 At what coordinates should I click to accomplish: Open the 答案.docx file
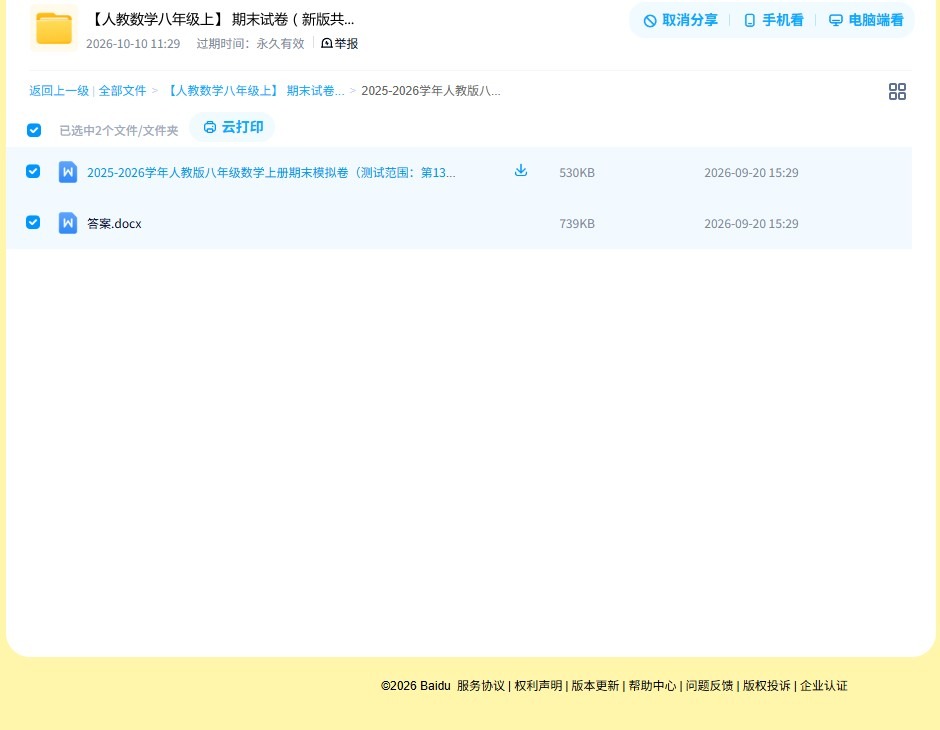pyautogui.click(x=114, y=224)
